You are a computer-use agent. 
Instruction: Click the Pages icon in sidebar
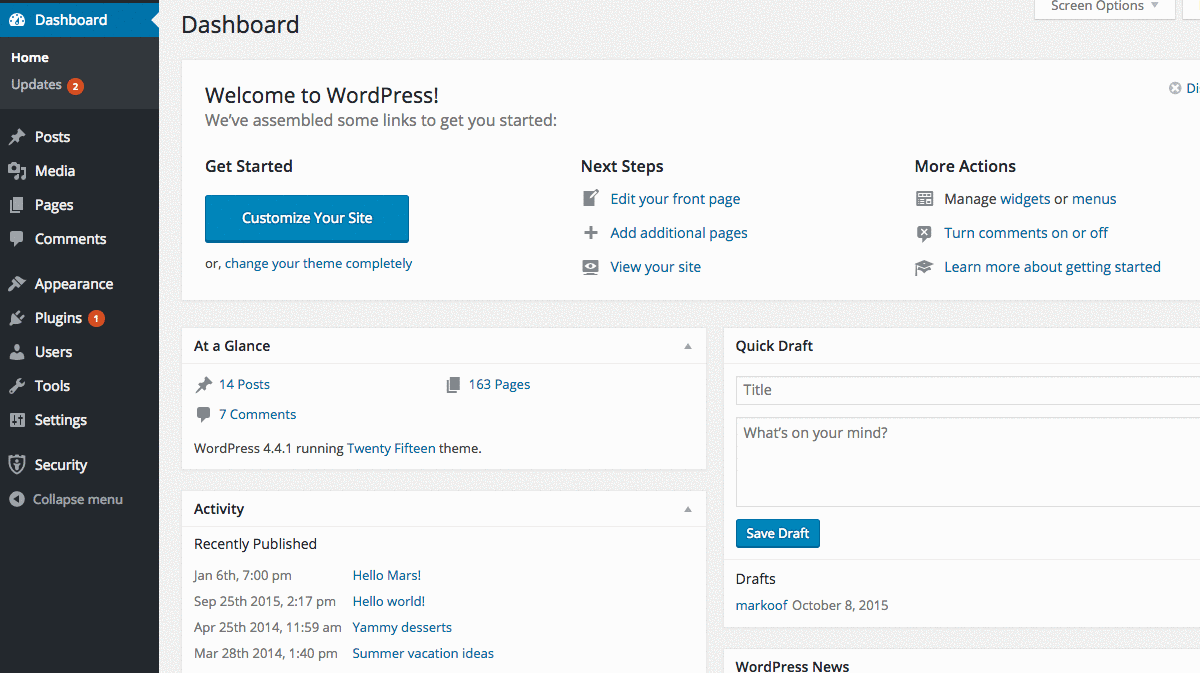17,205
